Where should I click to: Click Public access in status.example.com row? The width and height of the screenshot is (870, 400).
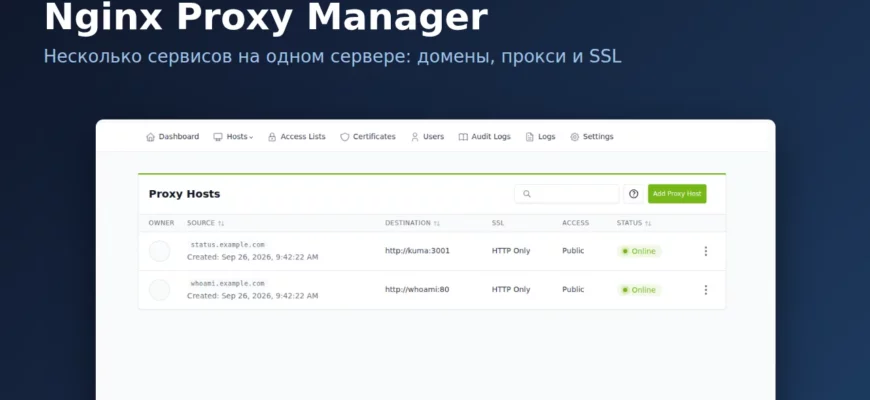(573, 251)
